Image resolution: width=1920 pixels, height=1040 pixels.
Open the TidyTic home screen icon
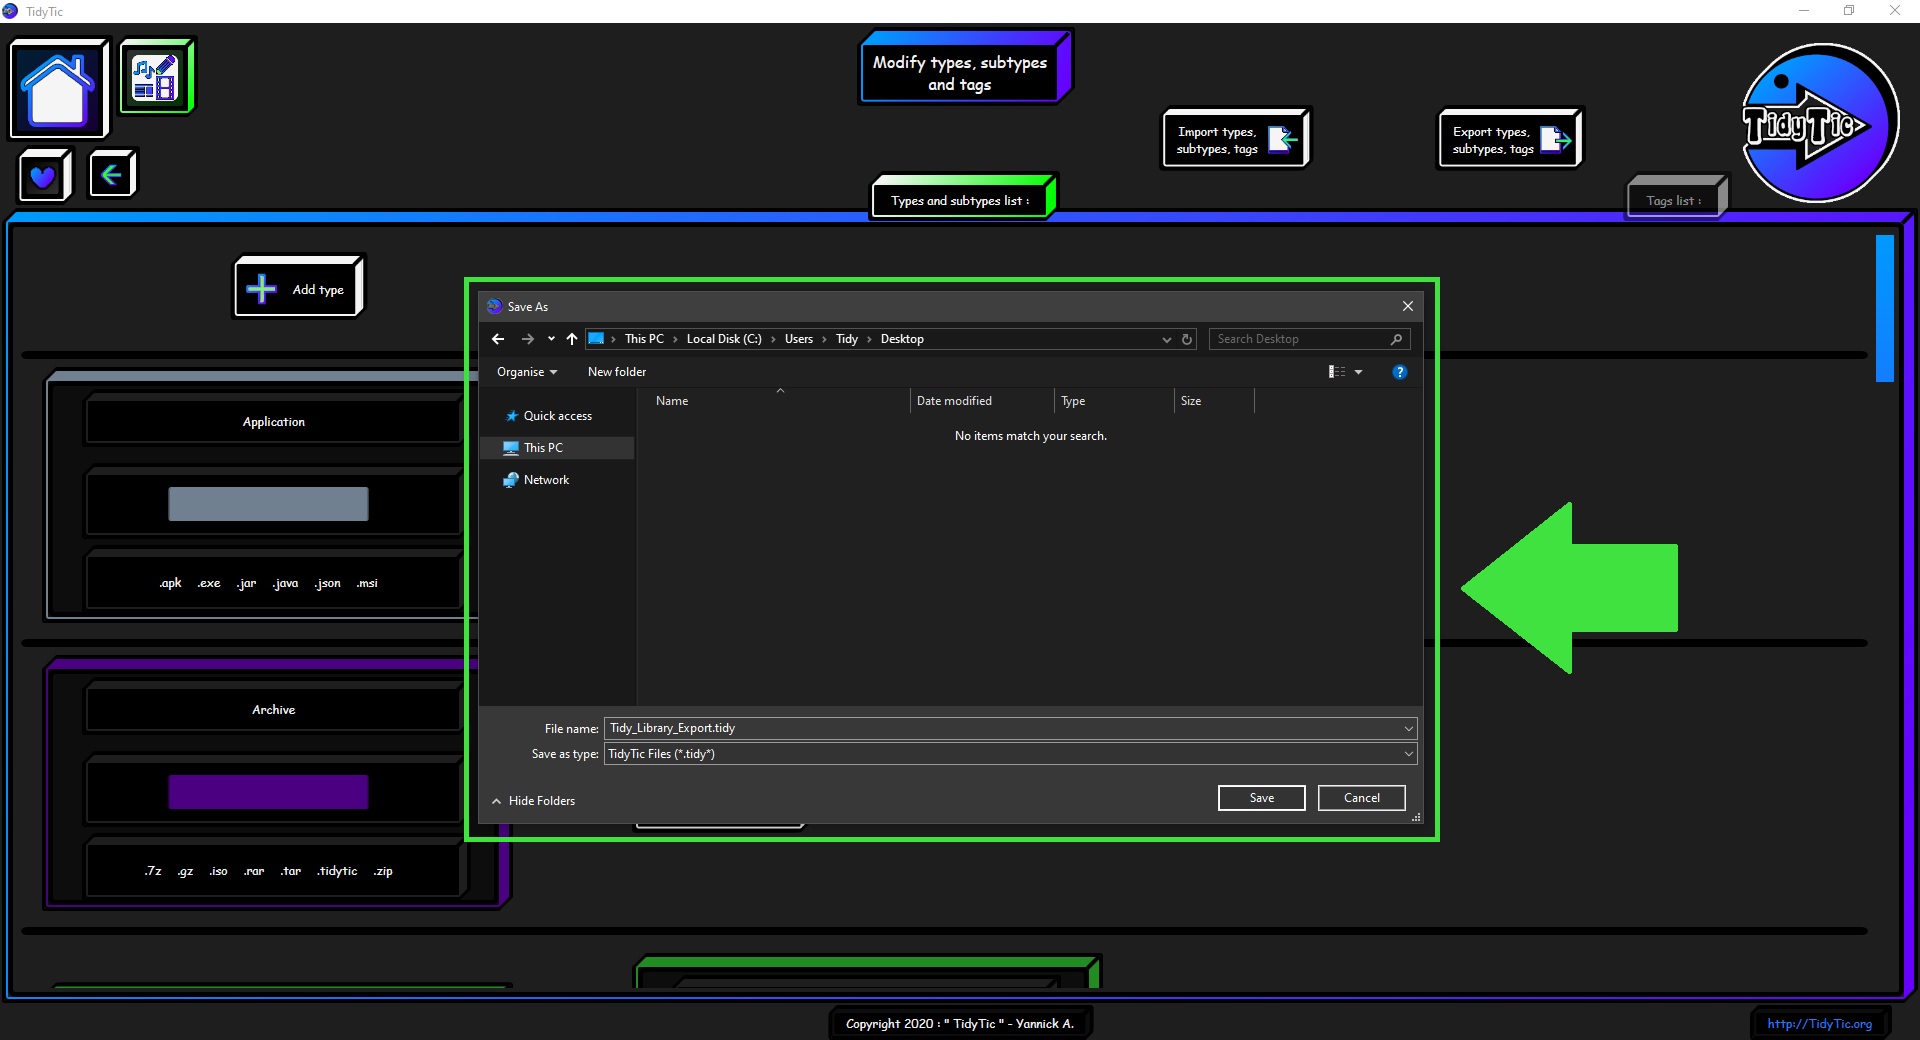pos(58,89)
